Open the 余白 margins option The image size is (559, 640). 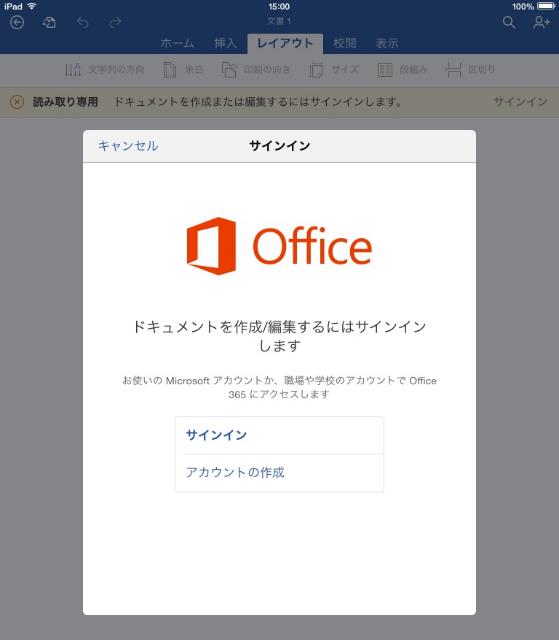click(x=183, y=70)
